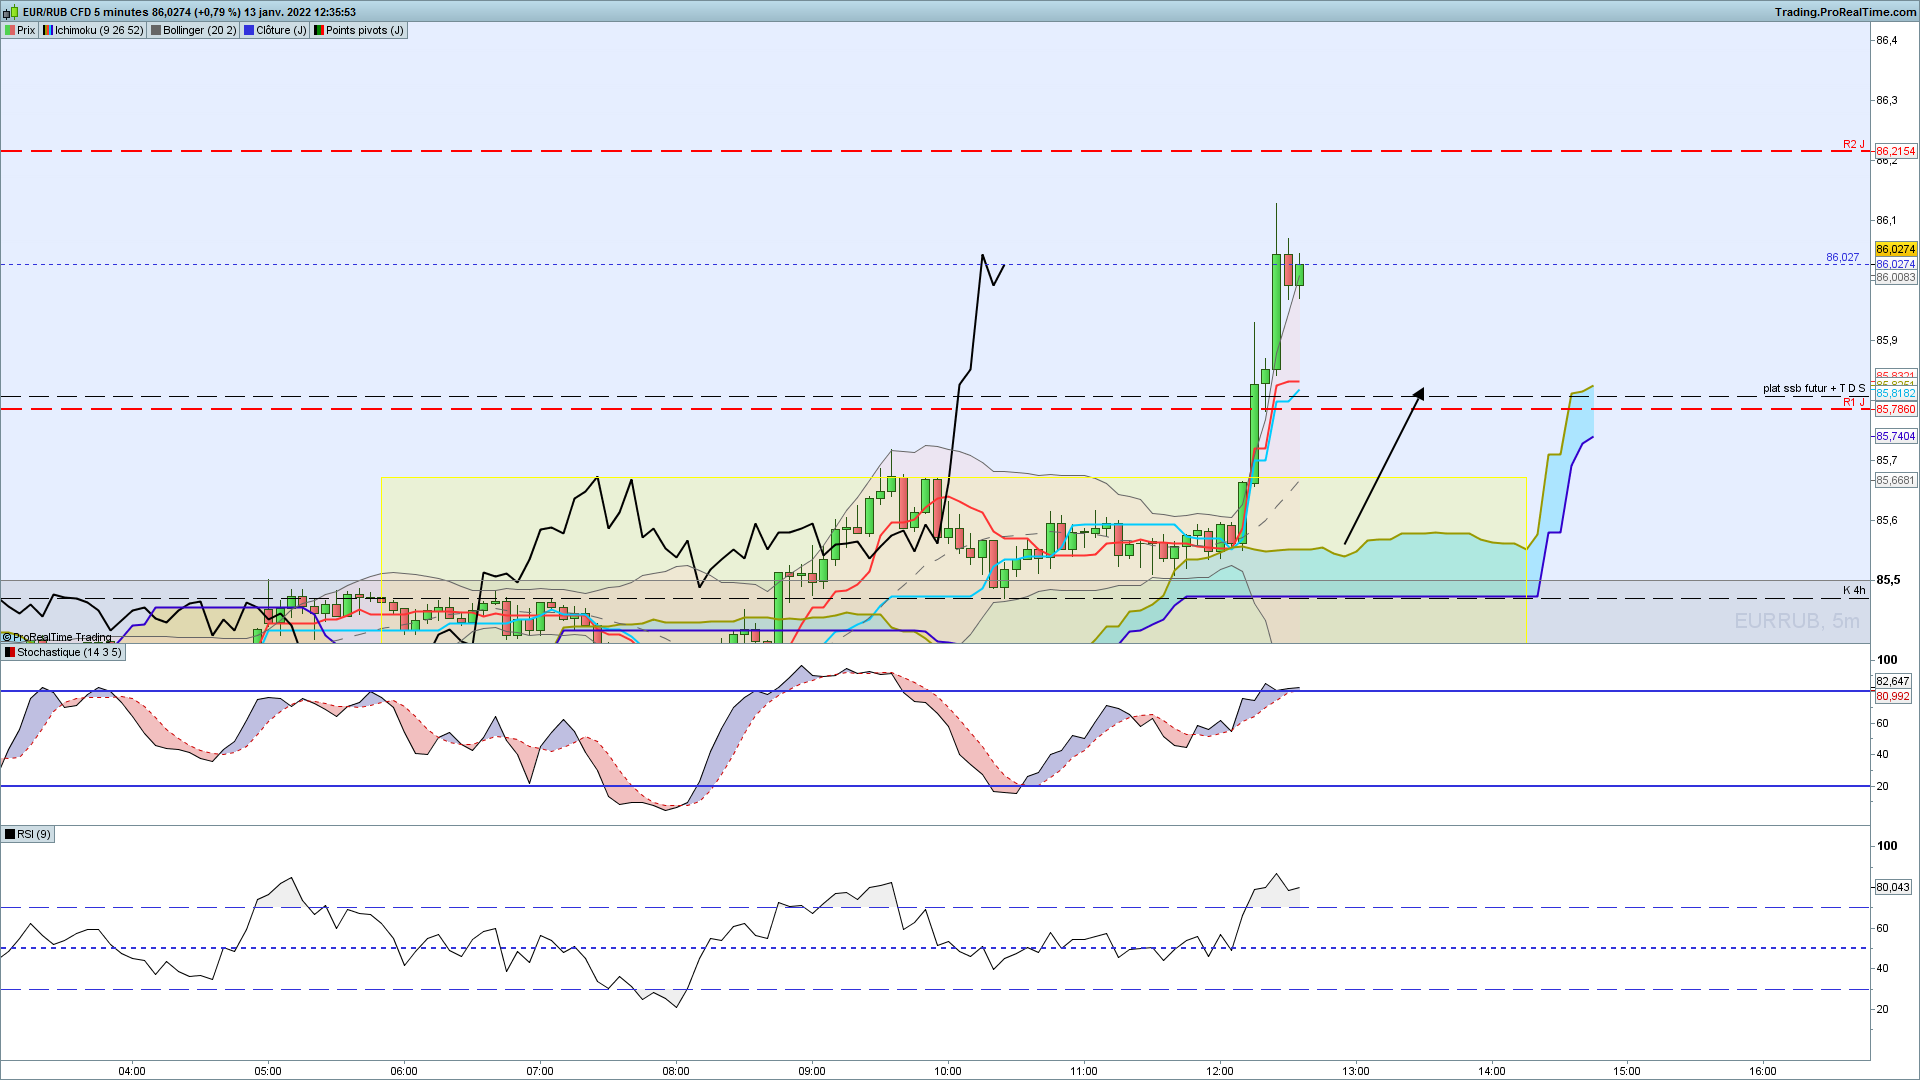Click the 12:00 time axis label
Viewport: 1920px width, 1080px height.
1220,1071
